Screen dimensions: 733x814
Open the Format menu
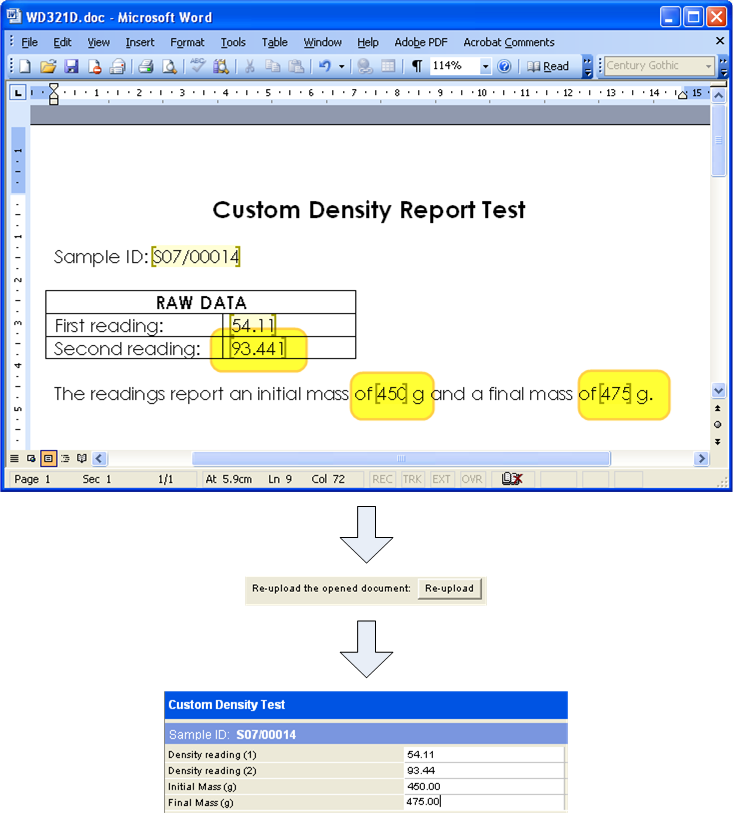pos(187,43)
